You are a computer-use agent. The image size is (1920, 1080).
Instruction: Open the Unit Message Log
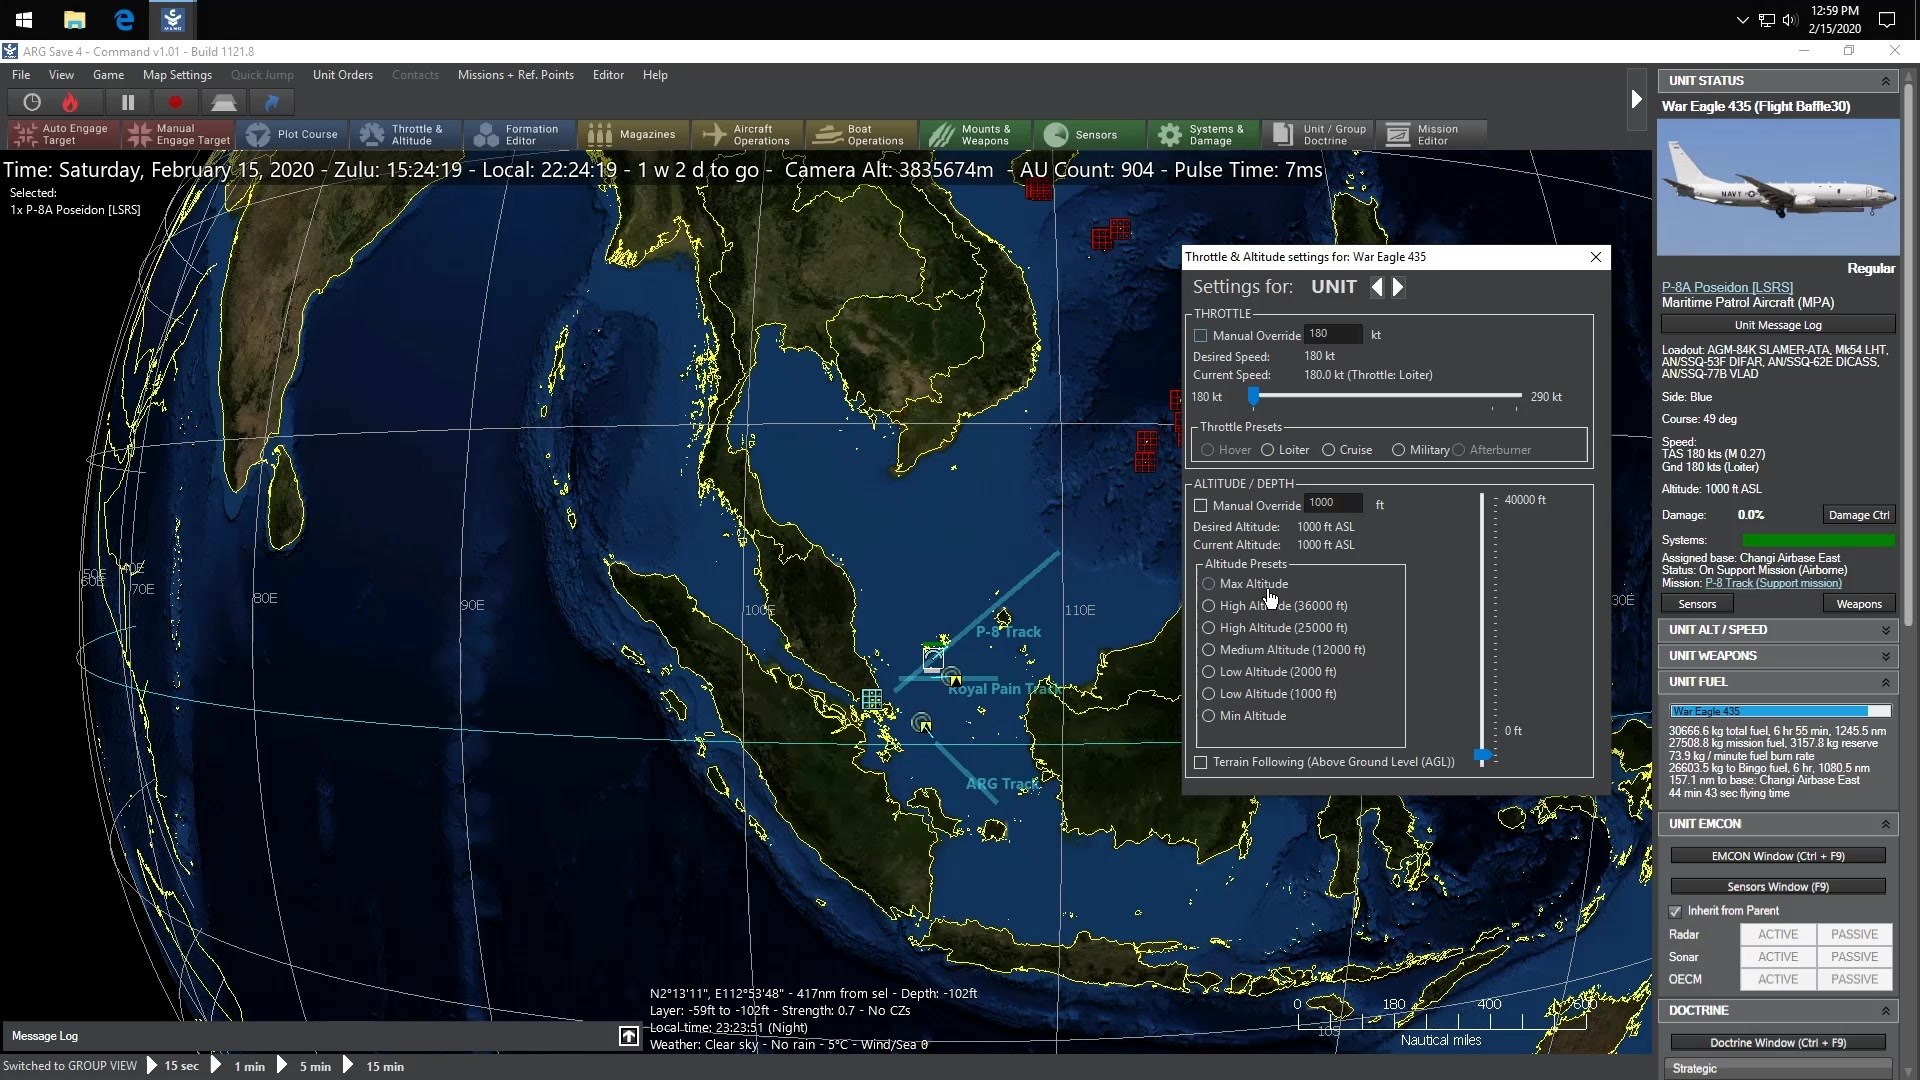click(x=1778, y=325)
